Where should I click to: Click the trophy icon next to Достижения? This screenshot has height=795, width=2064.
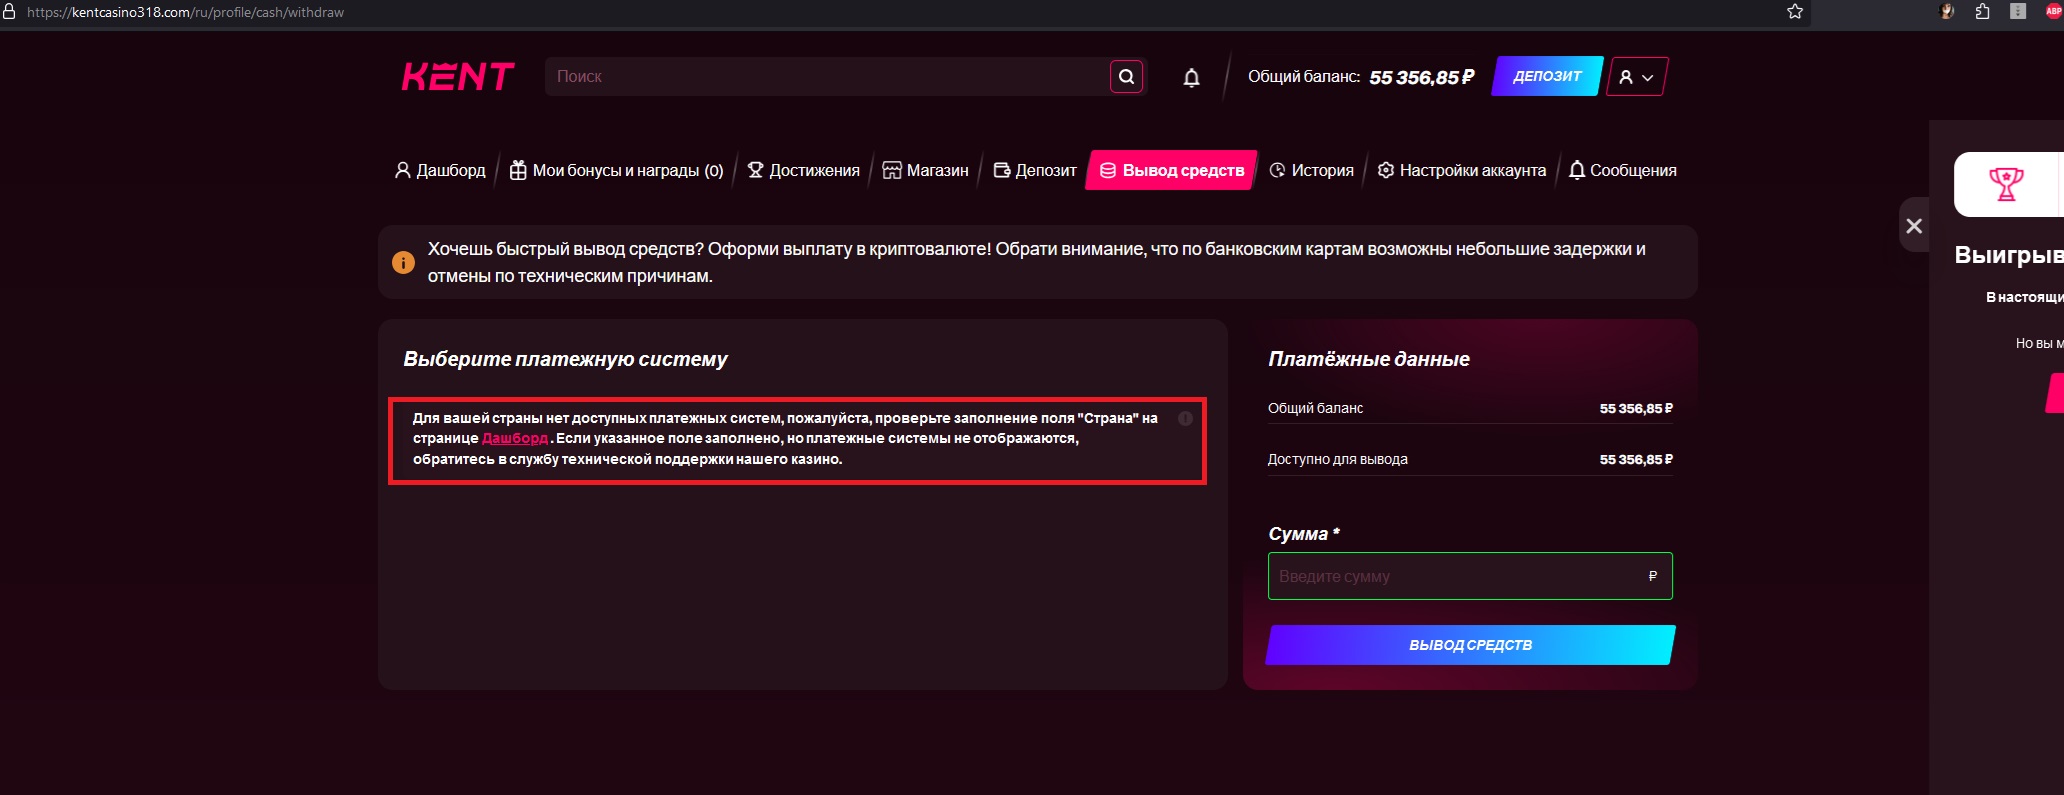pos(756,170)
